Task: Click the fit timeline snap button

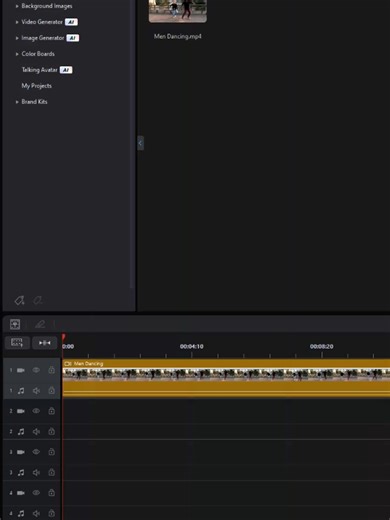Action: click(44, 343)
